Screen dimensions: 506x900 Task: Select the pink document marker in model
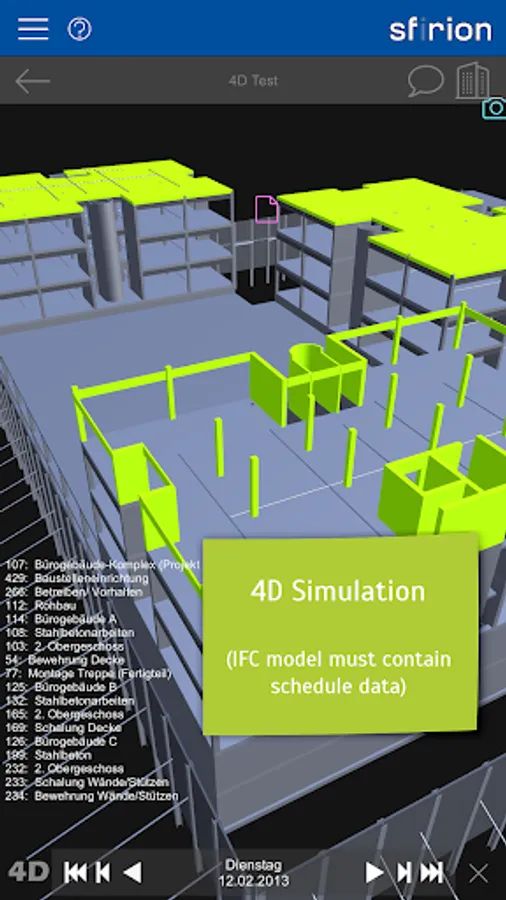coord(267,209)
